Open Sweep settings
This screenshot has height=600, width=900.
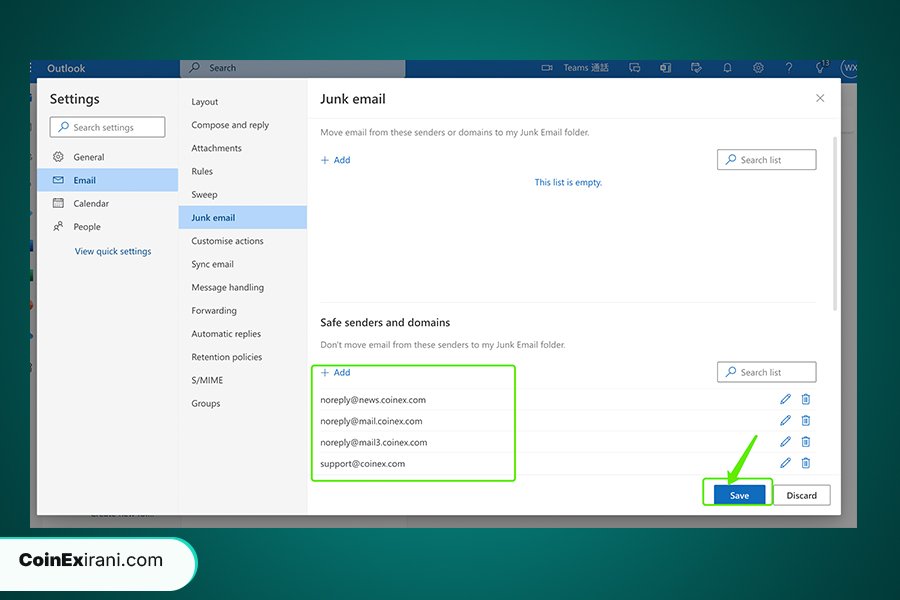point(242,195)
